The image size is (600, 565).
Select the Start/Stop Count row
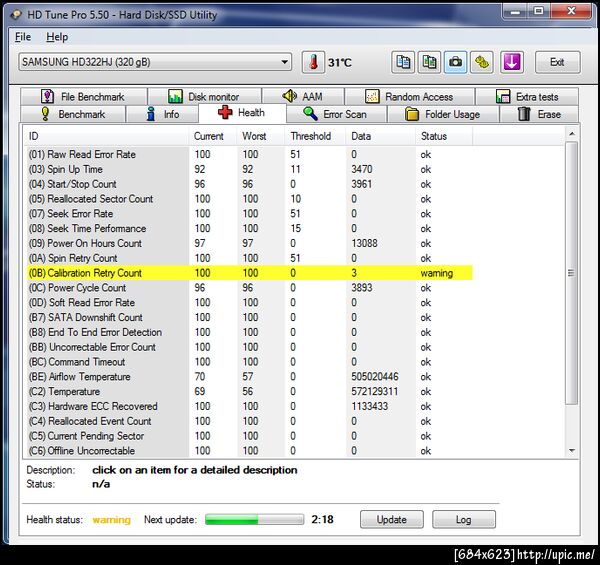click(x=249, y=184)
